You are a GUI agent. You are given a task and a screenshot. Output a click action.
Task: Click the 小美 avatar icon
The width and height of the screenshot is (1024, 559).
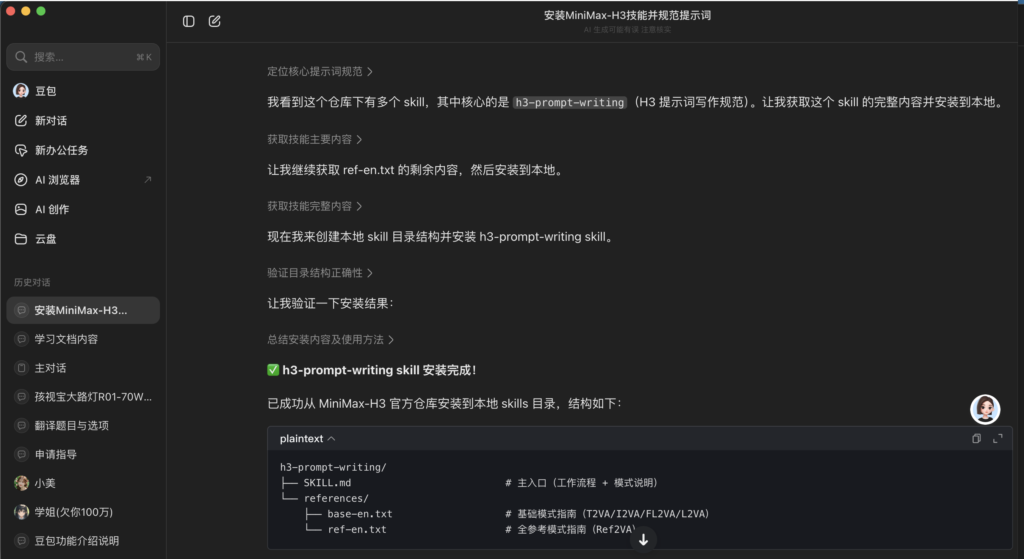22,483
